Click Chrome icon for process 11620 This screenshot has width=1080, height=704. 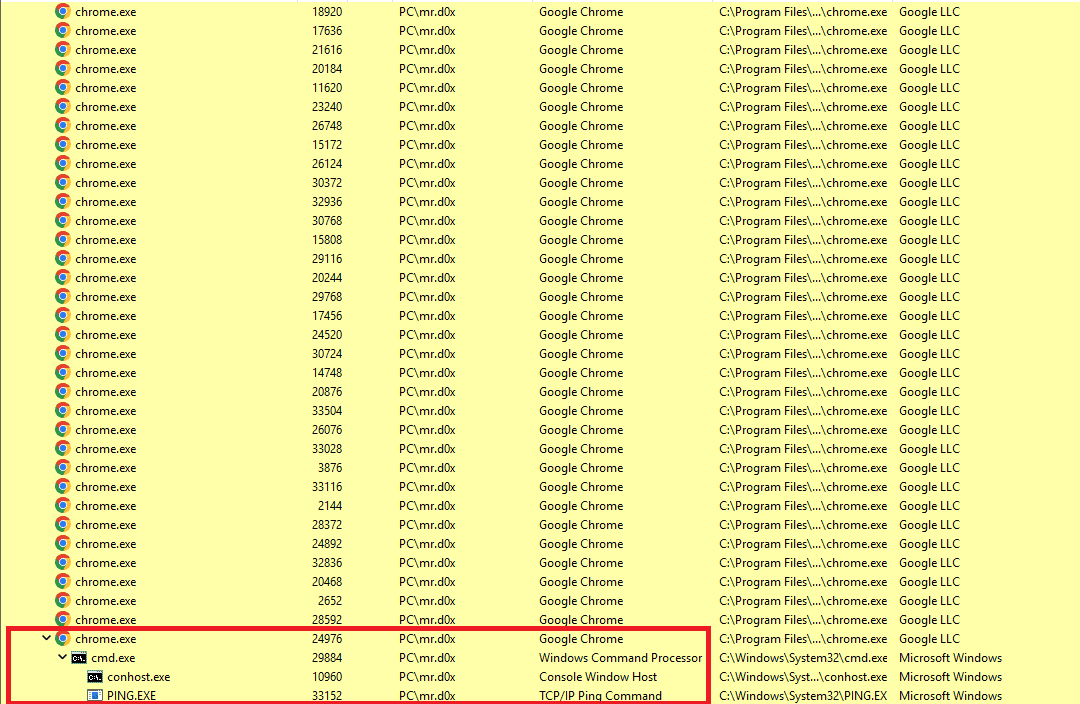click(63, 87)
